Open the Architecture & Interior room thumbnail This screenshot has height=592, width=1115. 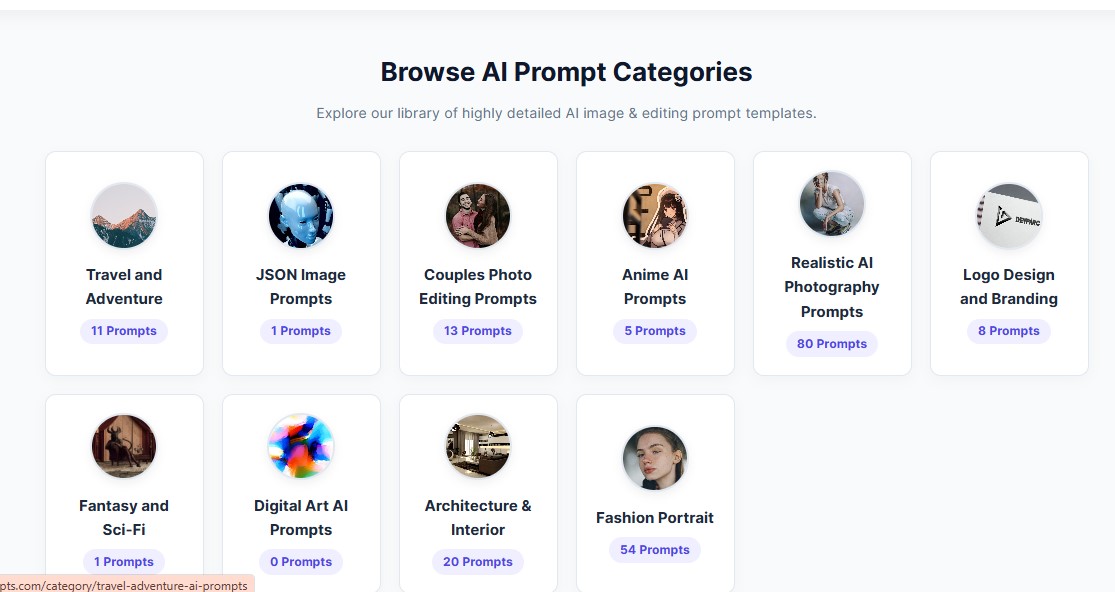pyautogui.click(x=478, y=446)
